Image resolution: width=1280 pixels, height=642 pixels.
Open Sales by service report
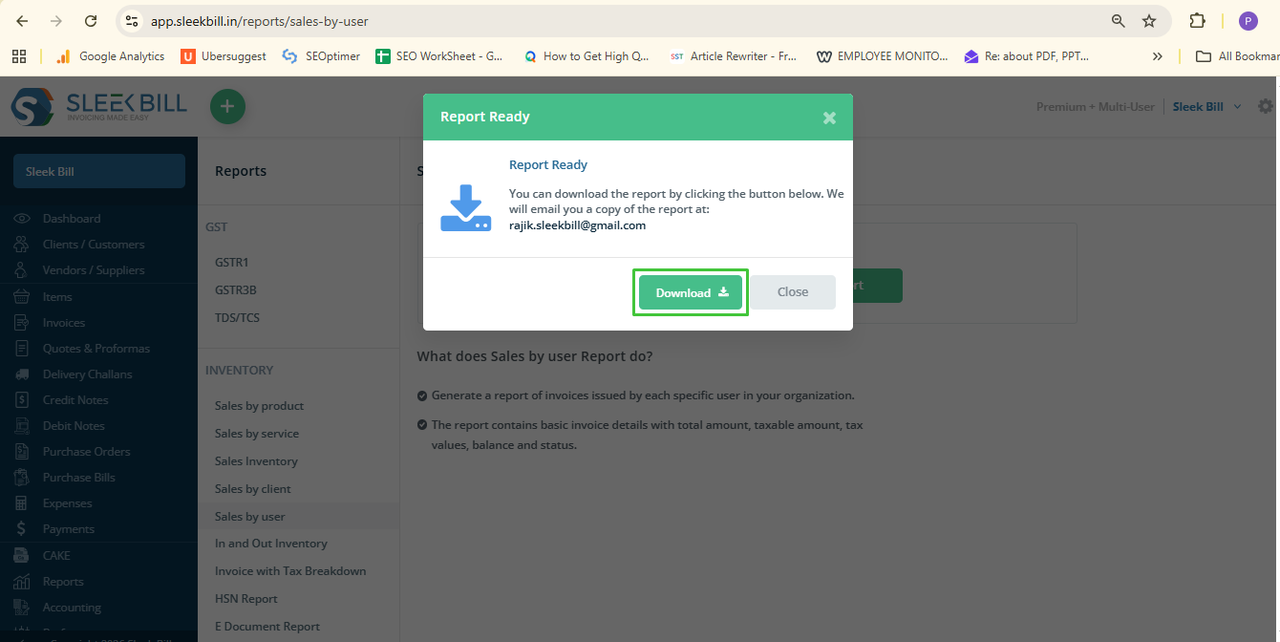[x=257, y=433]
